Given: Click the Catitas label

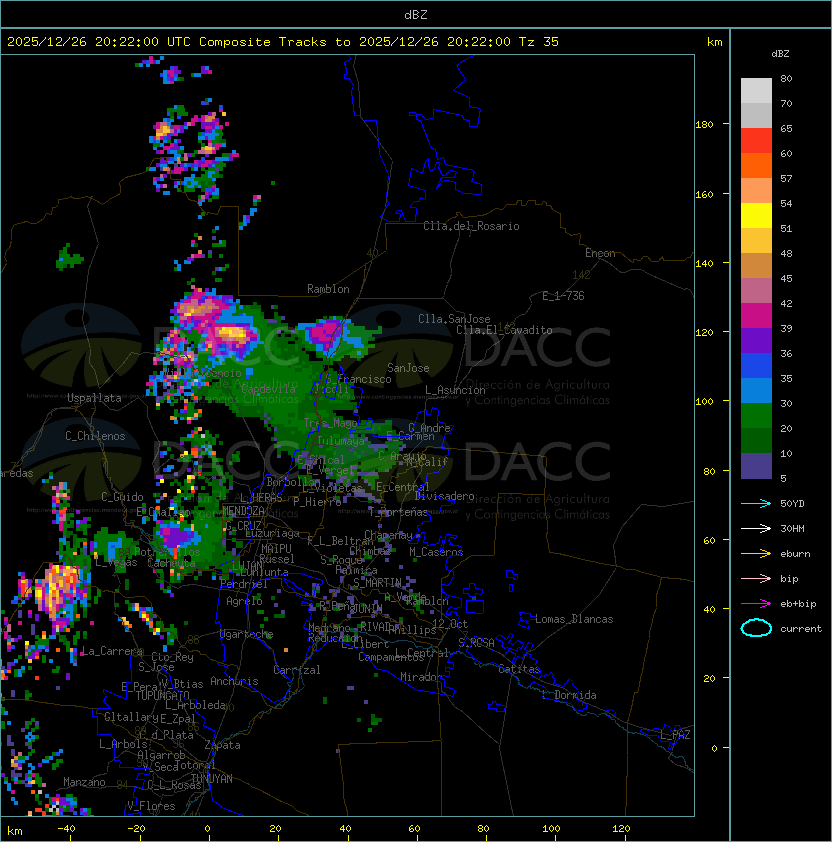Looking at the screenshot, I should pyautogui.click(x=519, y=669).
